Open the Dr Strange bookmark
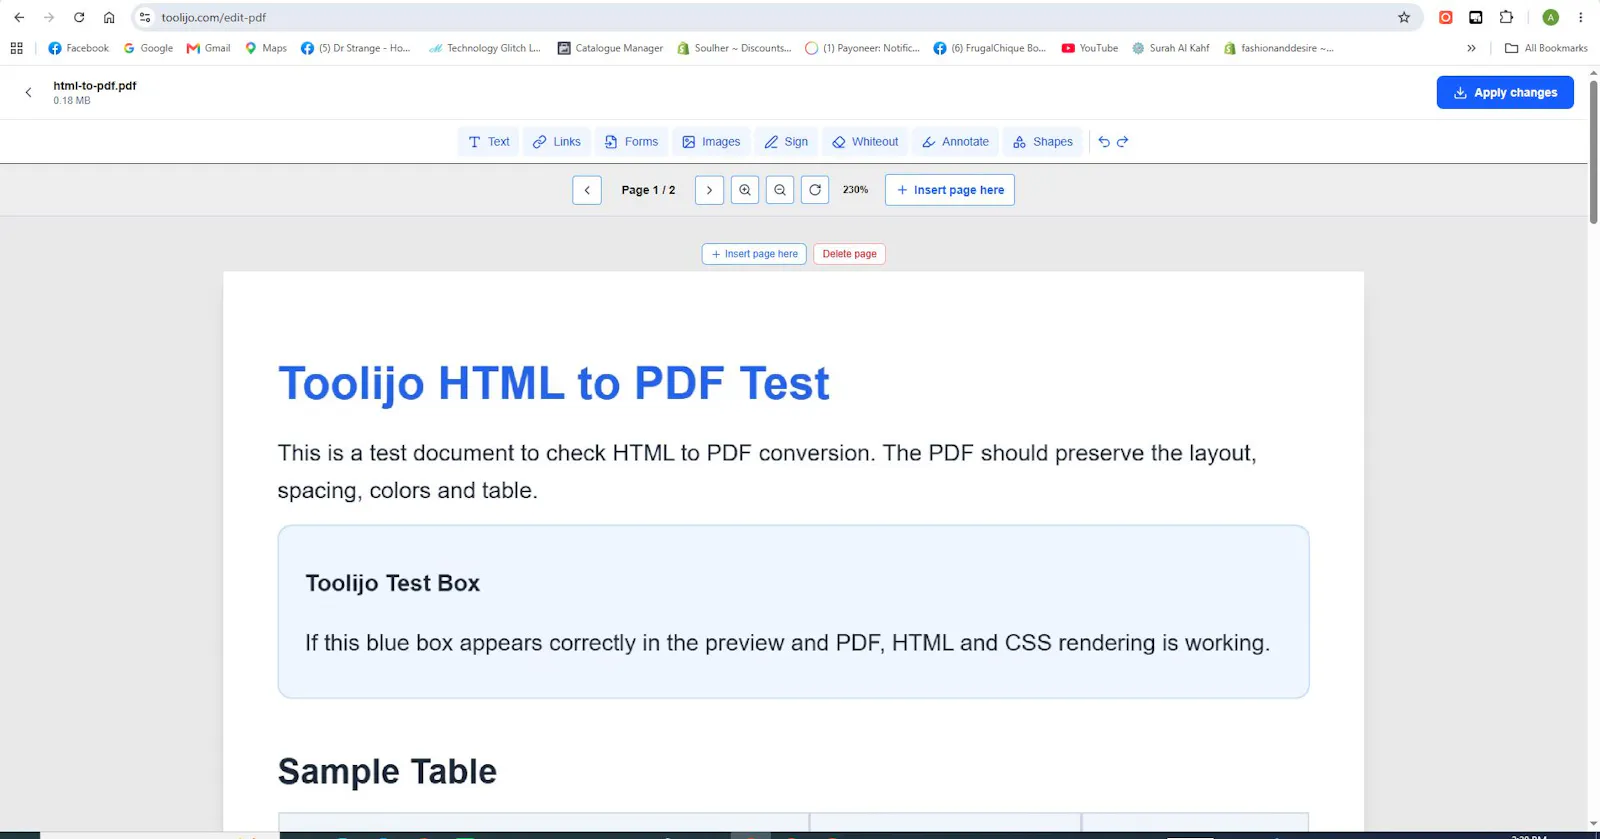 tap(356, 48)
